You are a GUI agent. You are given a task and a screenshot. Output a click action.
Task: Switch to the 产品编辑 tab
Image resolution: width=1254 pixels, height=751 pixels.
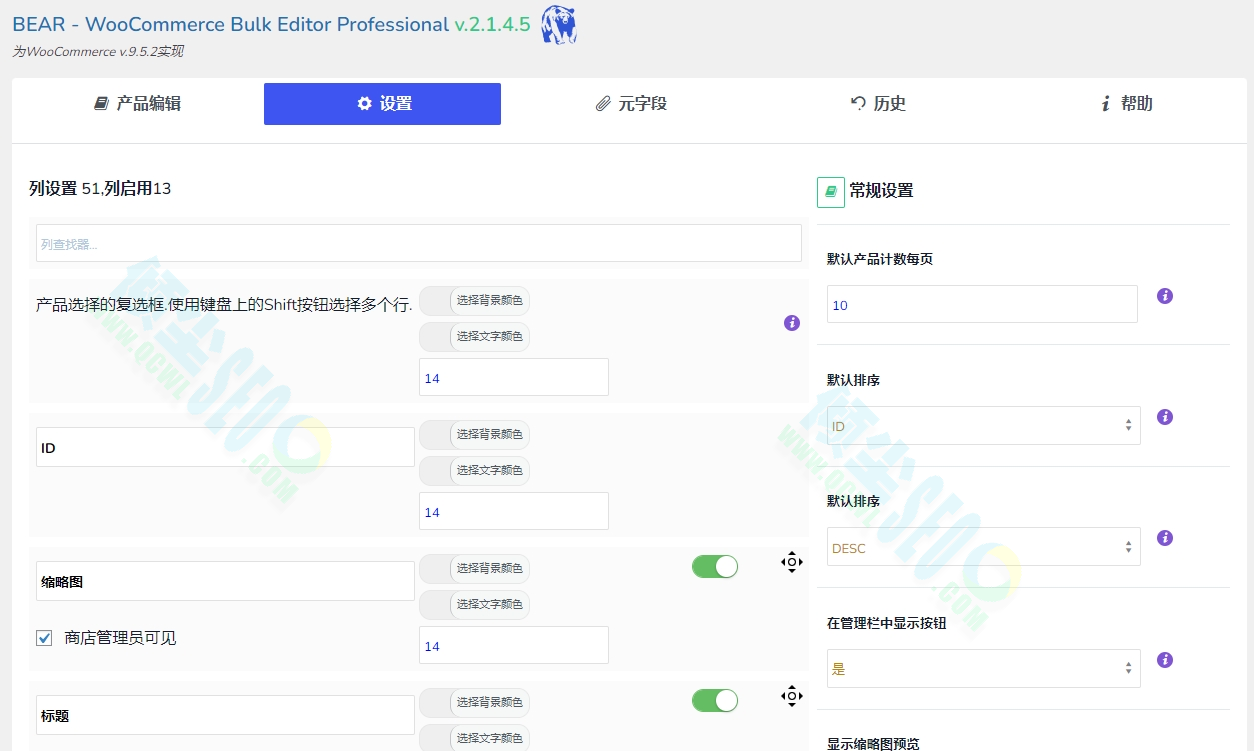(138, 104)
